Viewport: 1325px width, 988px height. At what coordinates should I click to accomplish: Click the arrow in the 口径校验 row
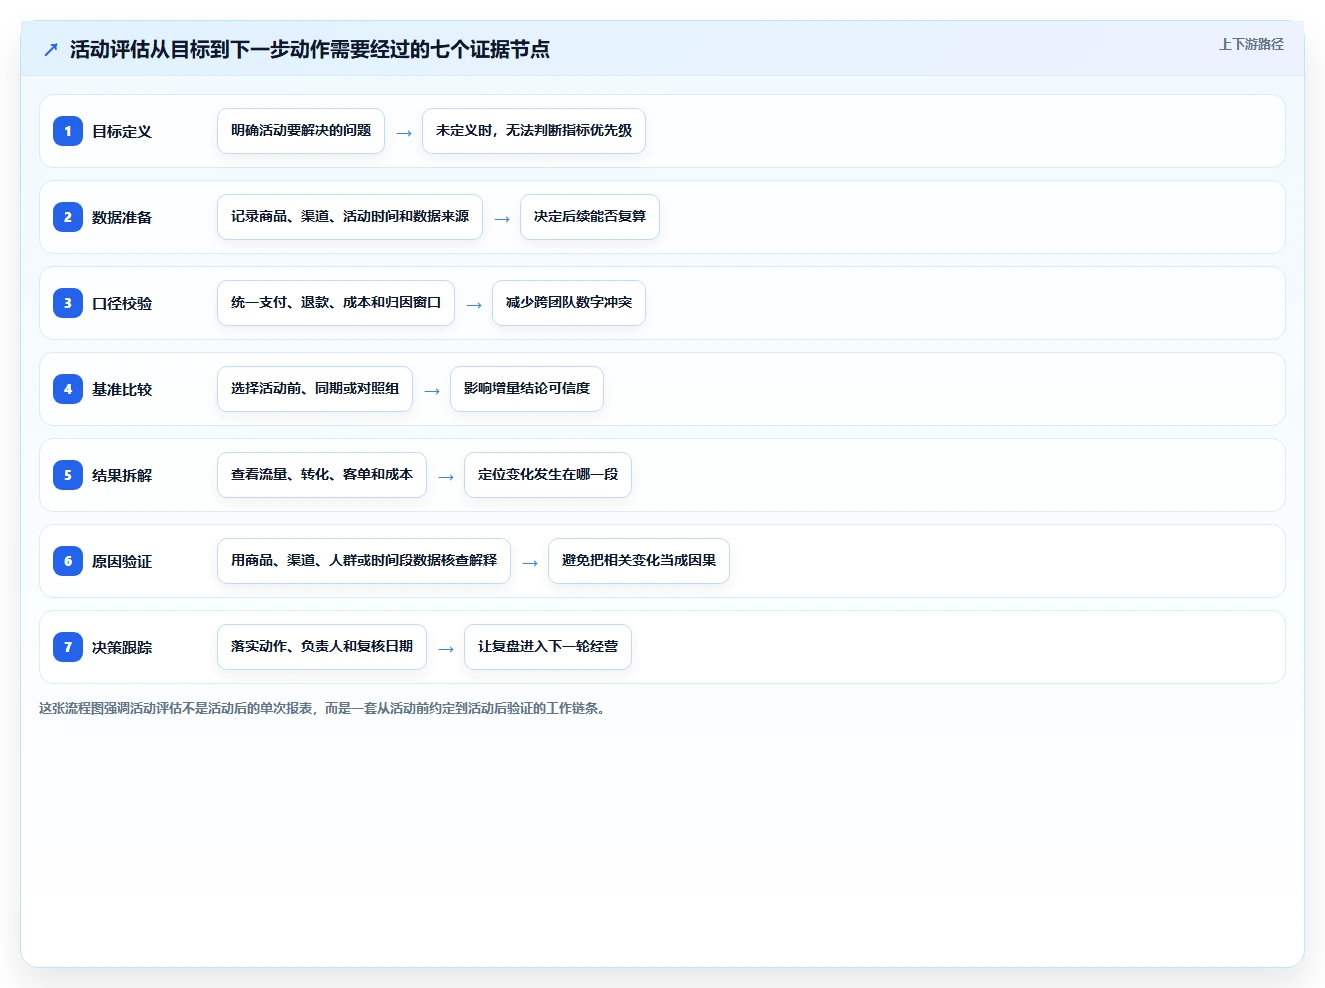pos(474,305)
